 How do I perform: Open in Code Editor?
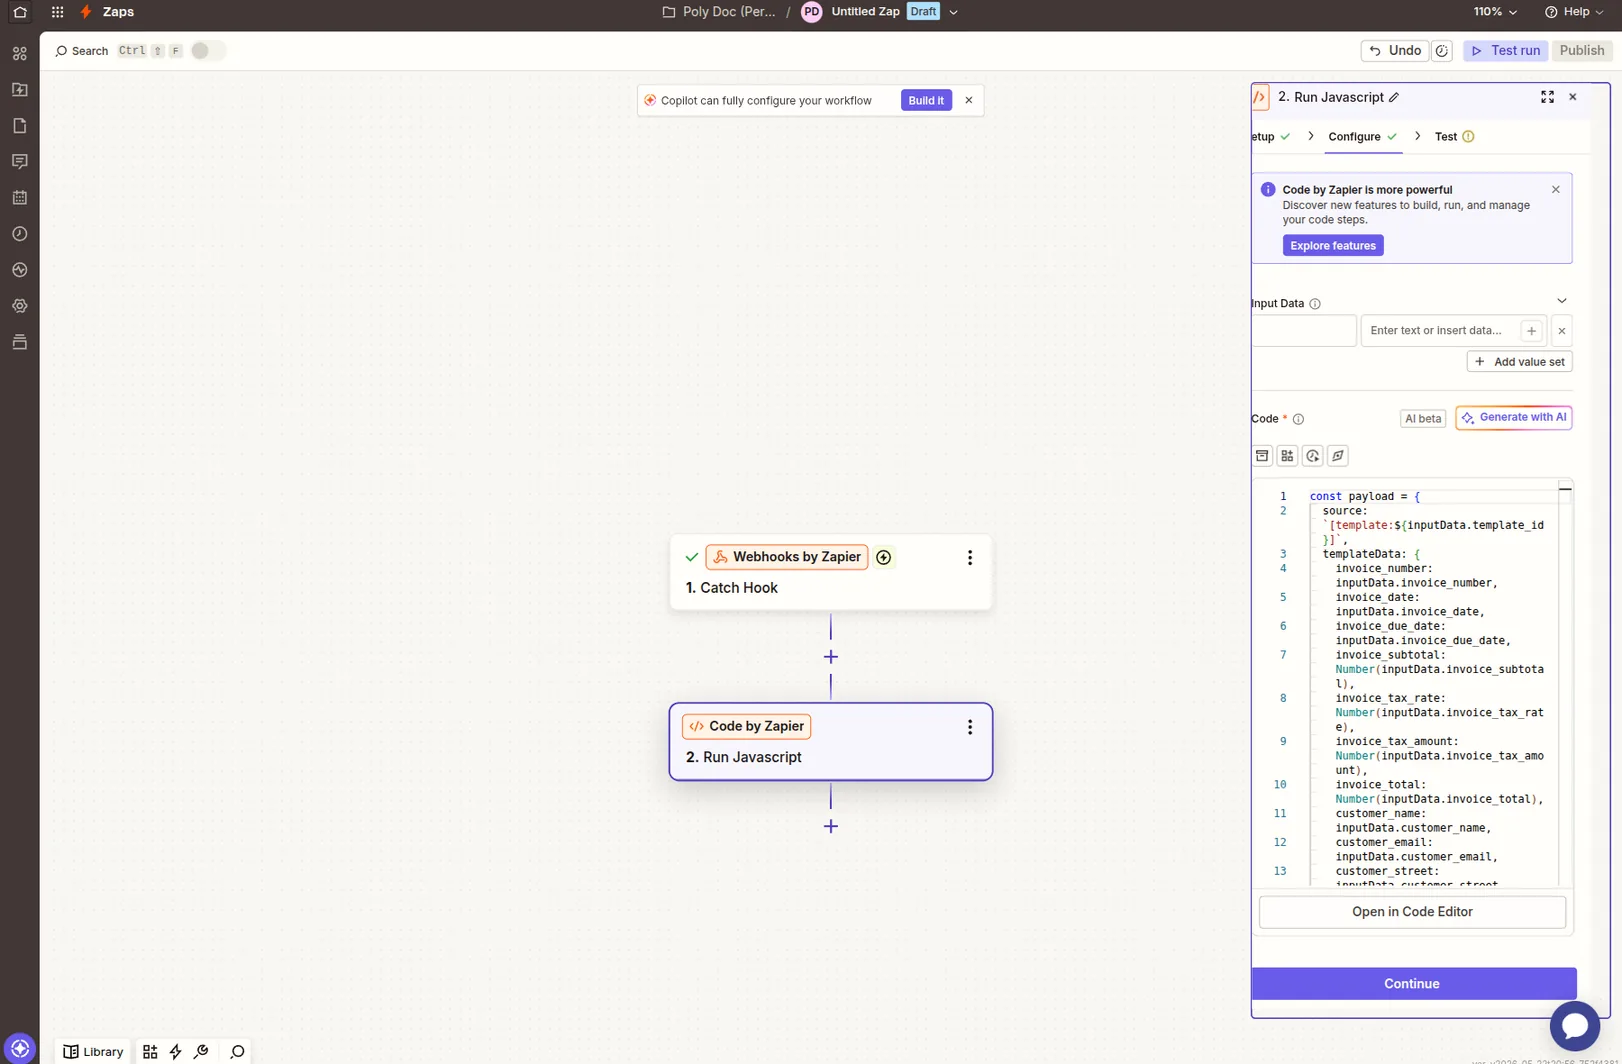1412,912
